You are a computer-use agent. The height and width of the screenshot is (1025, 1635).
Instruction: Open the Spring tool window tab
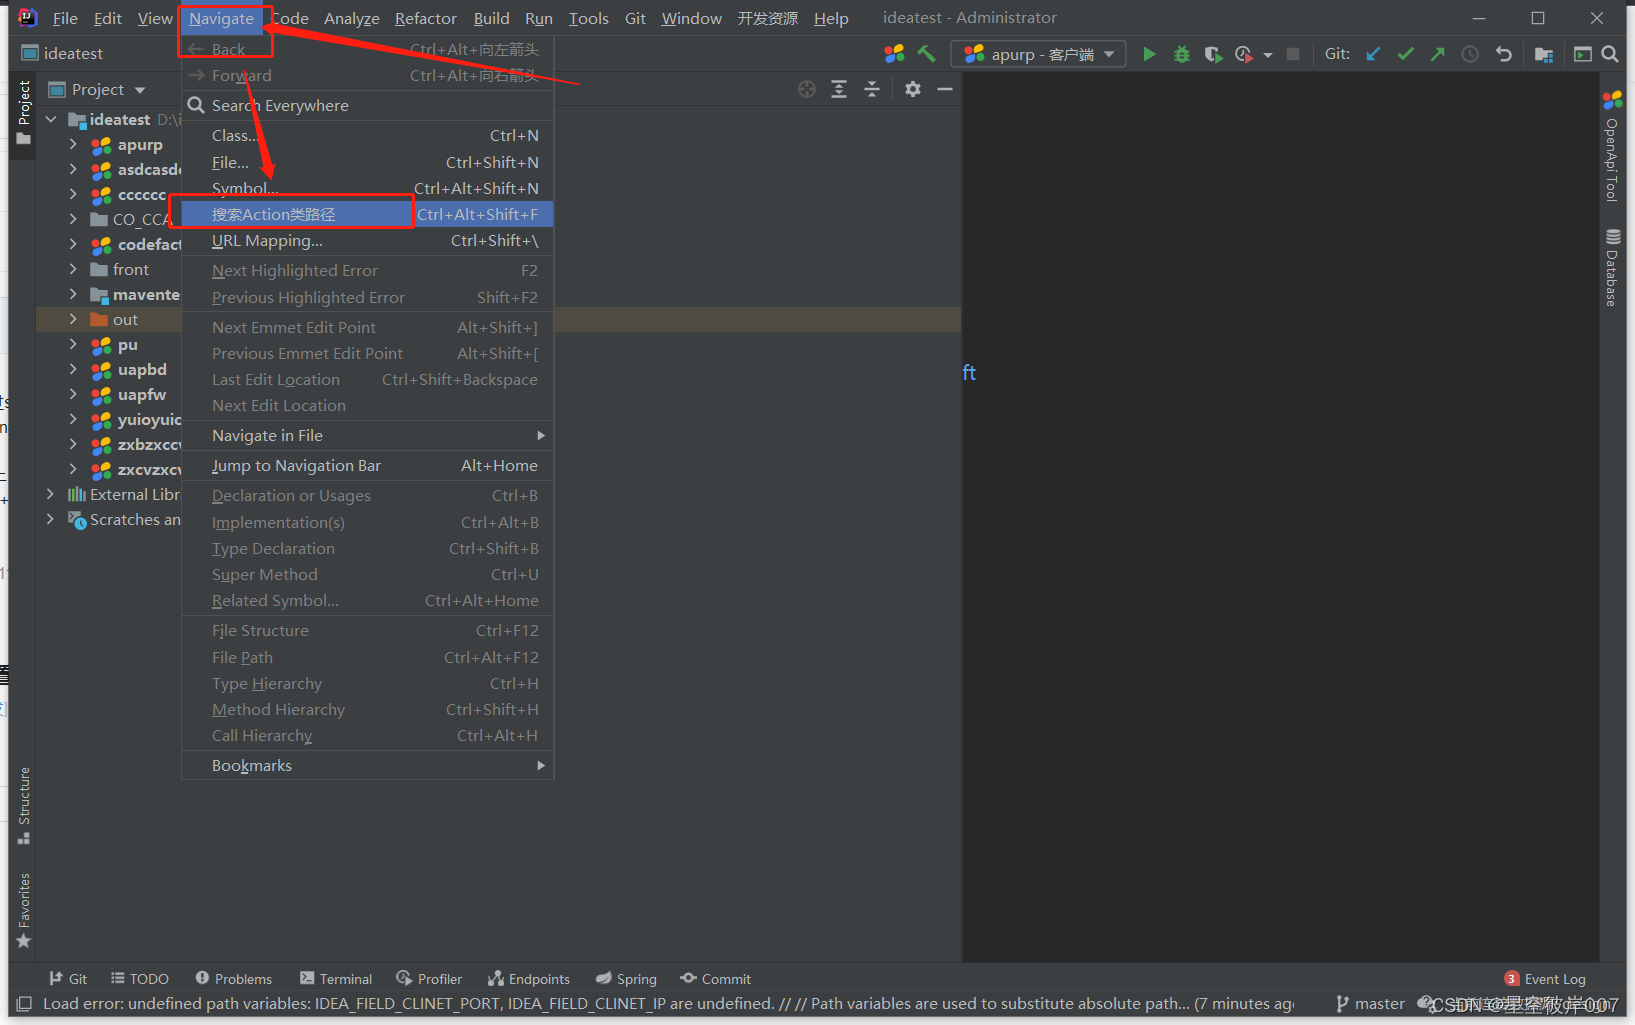pos(626,979)
